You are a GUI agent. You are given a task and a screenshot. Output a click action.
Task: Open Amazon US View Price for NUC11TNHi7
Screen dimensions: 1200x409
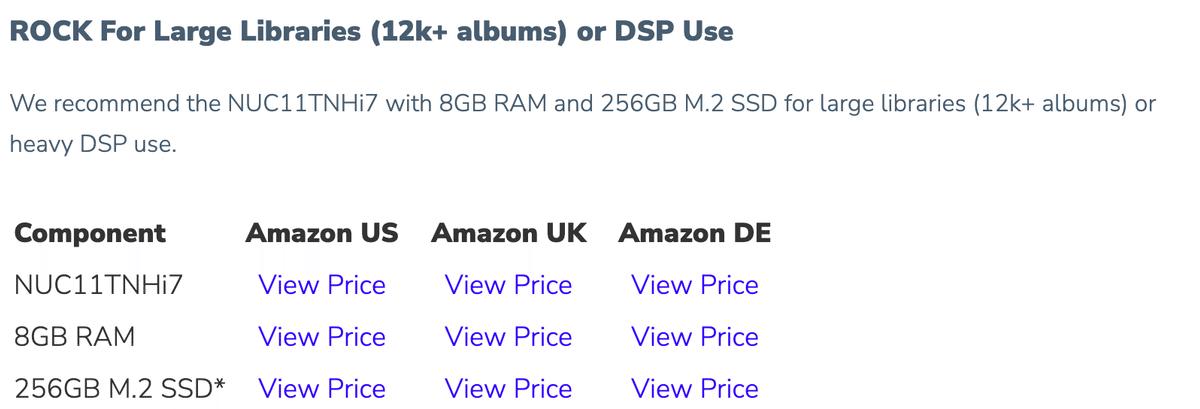pos(322,285)
